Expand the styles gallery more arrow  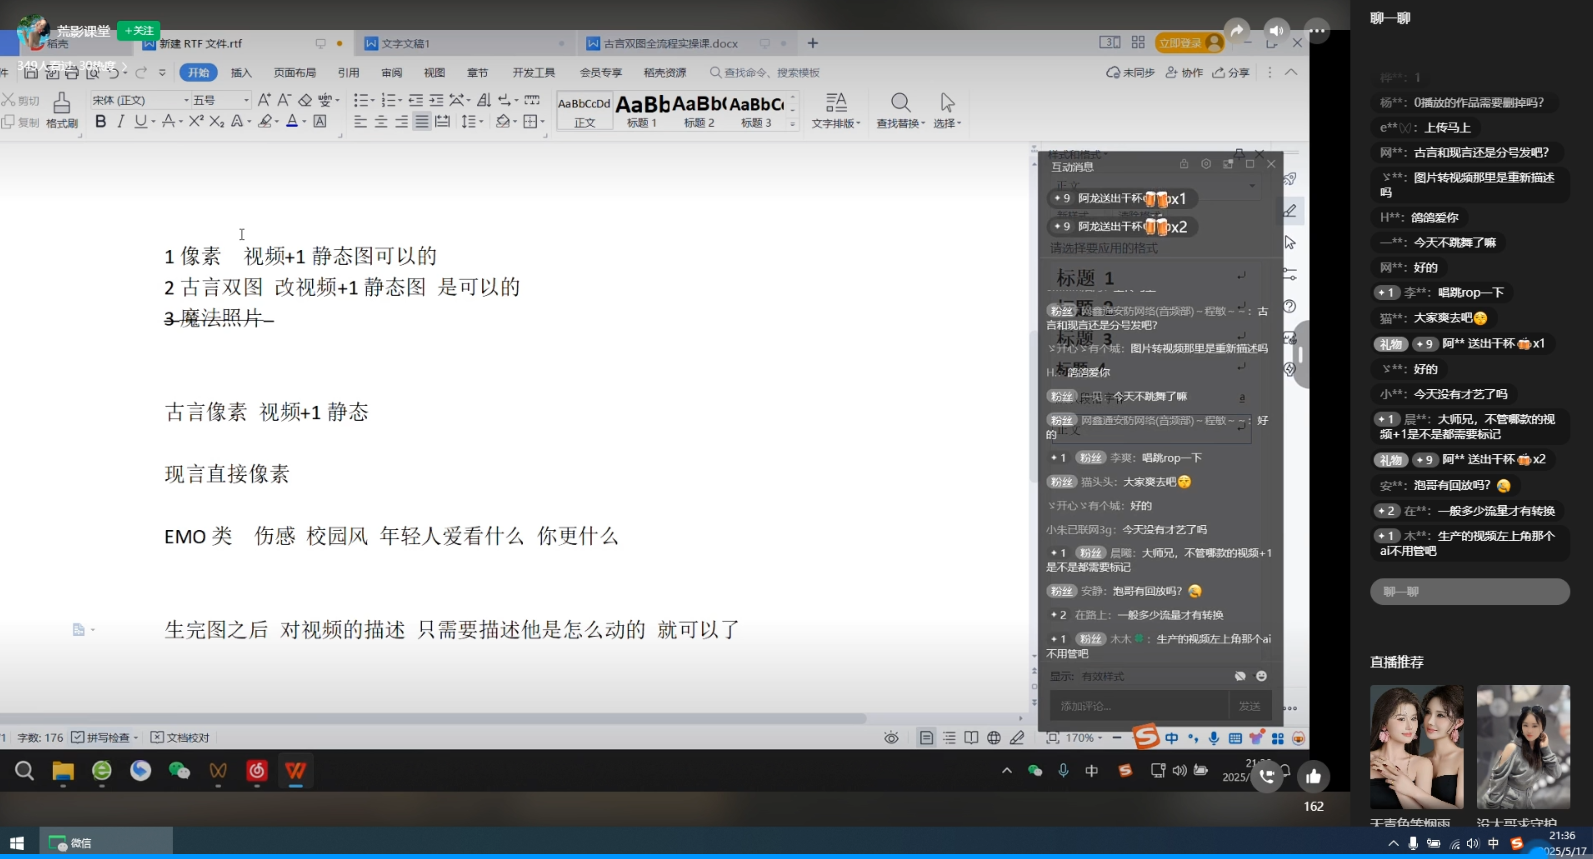(x=793, y=124)
